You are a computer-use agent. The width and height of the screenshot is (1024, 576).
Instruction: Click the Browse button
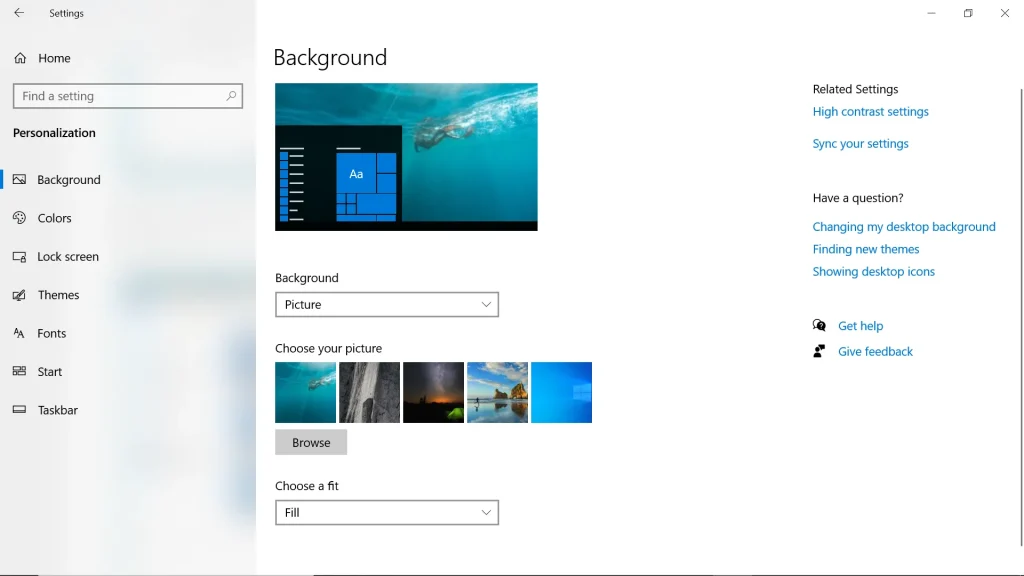pyautogui.click(x=311, y=442)
